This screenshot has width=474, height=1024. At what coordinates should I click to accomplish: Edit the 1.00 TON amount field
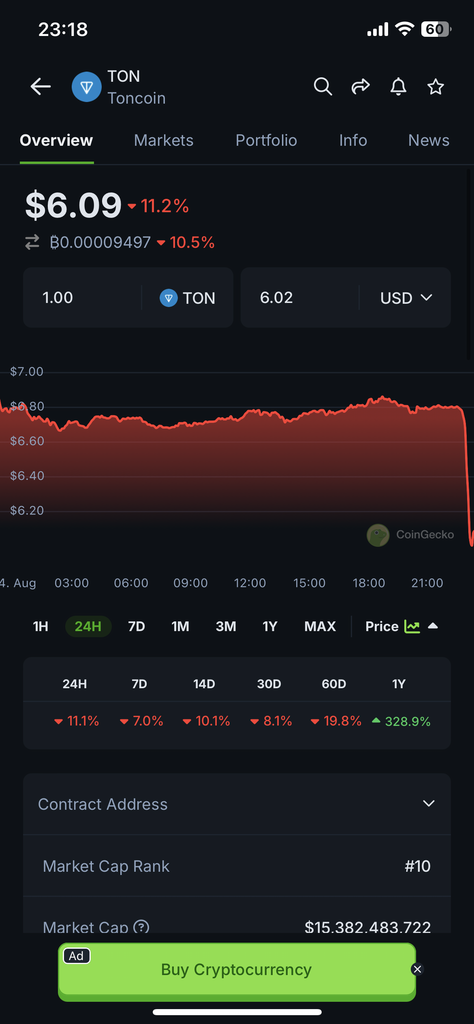coord(82,298)
